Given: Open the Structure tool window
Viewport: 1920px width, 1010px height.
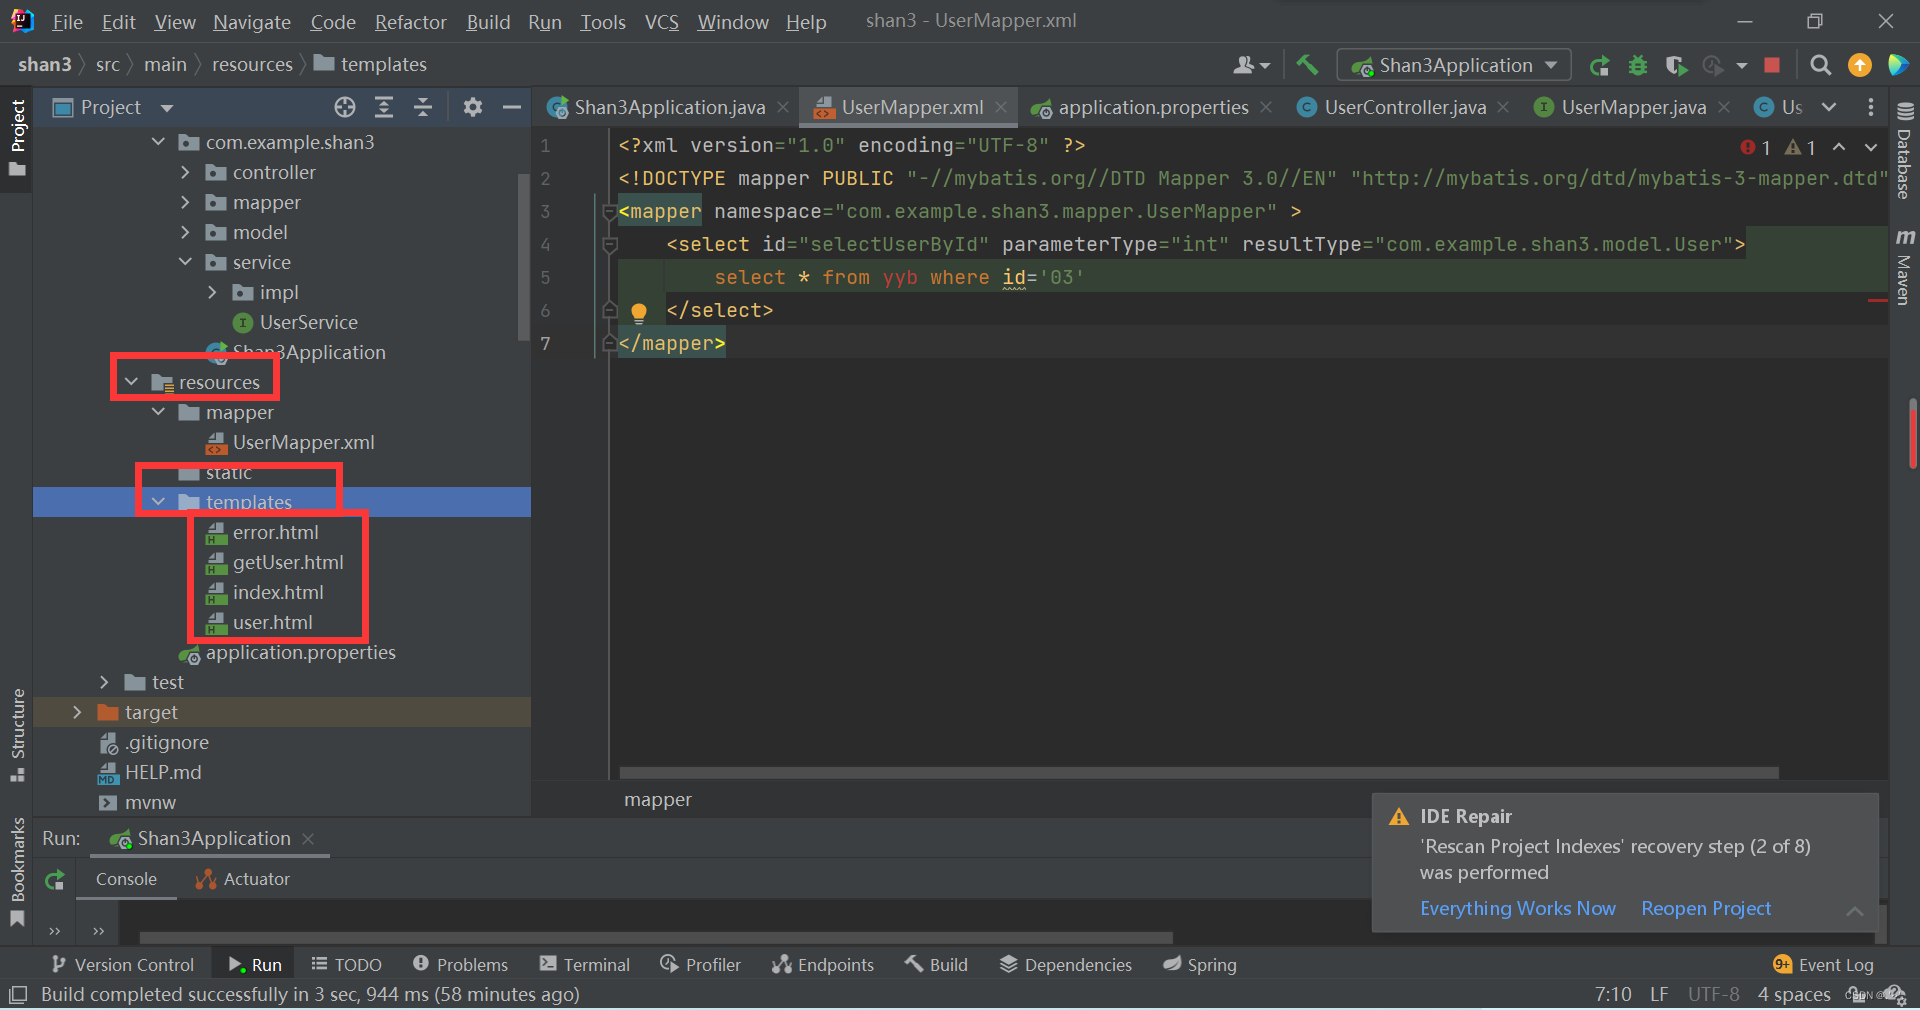Looking at the screenshot, I should [17, 735].
